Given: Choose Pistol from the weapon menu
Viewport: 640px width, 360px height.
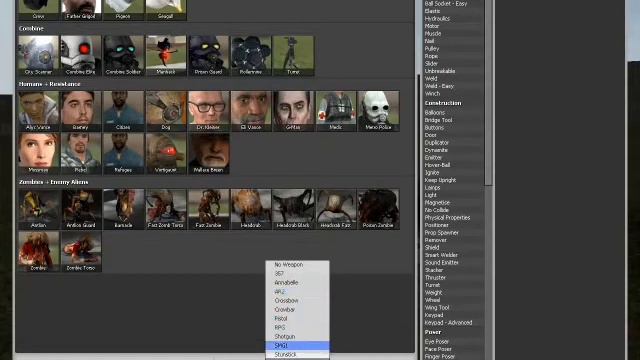Looking at the screenshot, I should point(297,319).
